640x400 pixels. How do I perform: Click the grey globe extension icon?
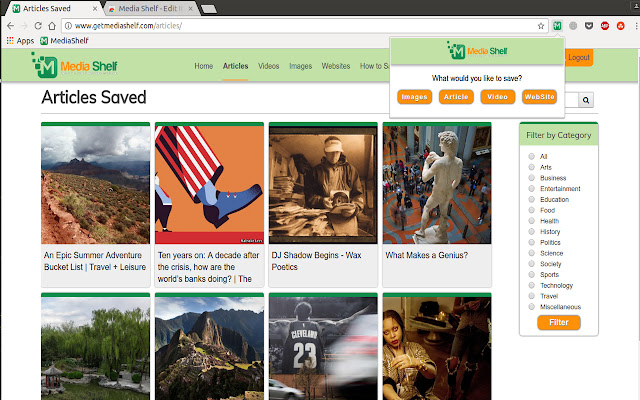(x=573, y=26)
